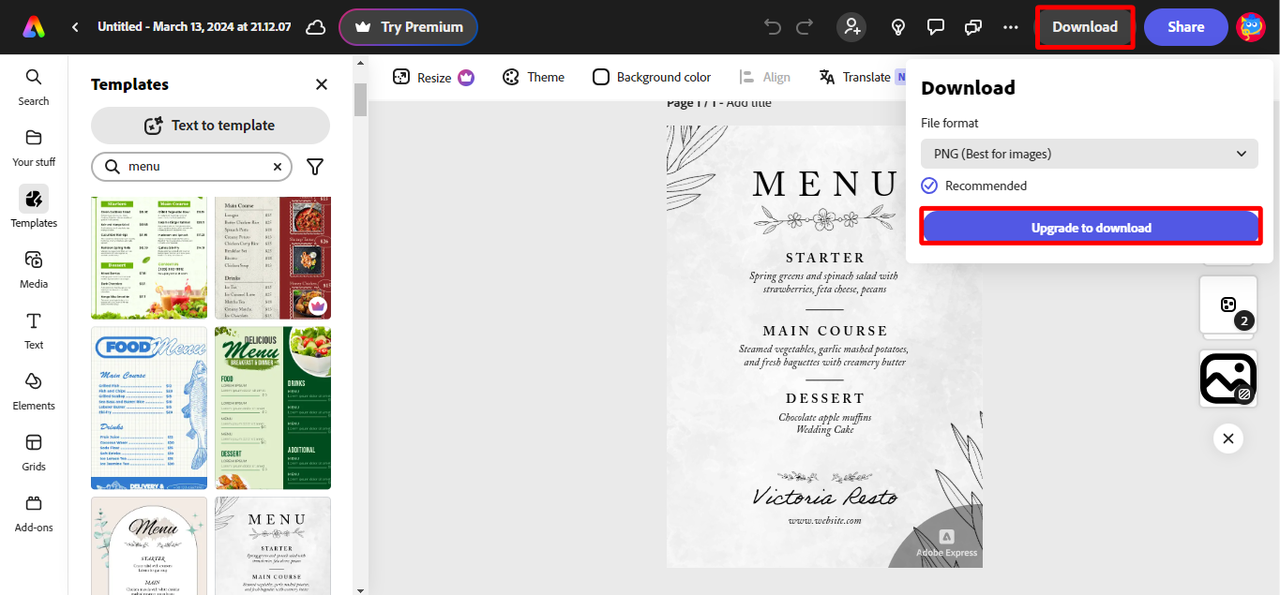Select the blue Food Menu fish template
Screen dimensions: 1280x595
(x=149, y=408)
